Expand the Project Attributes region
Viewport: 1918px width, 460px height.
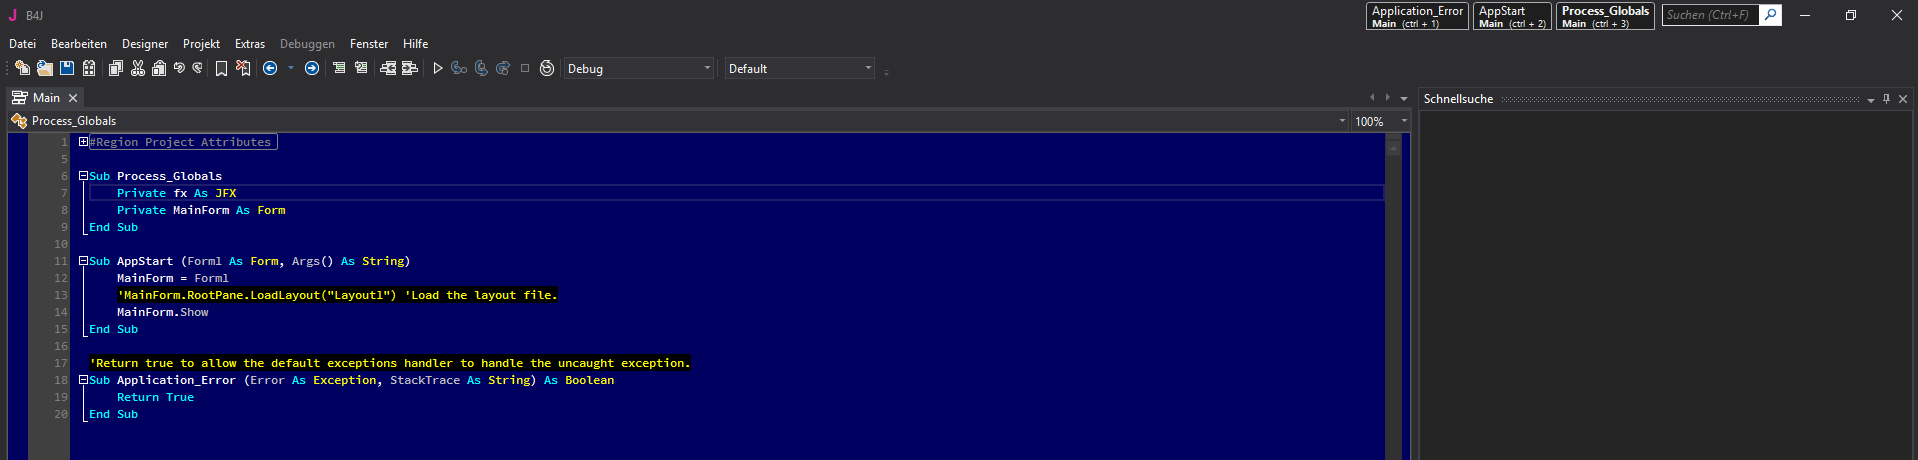(84, 142)
